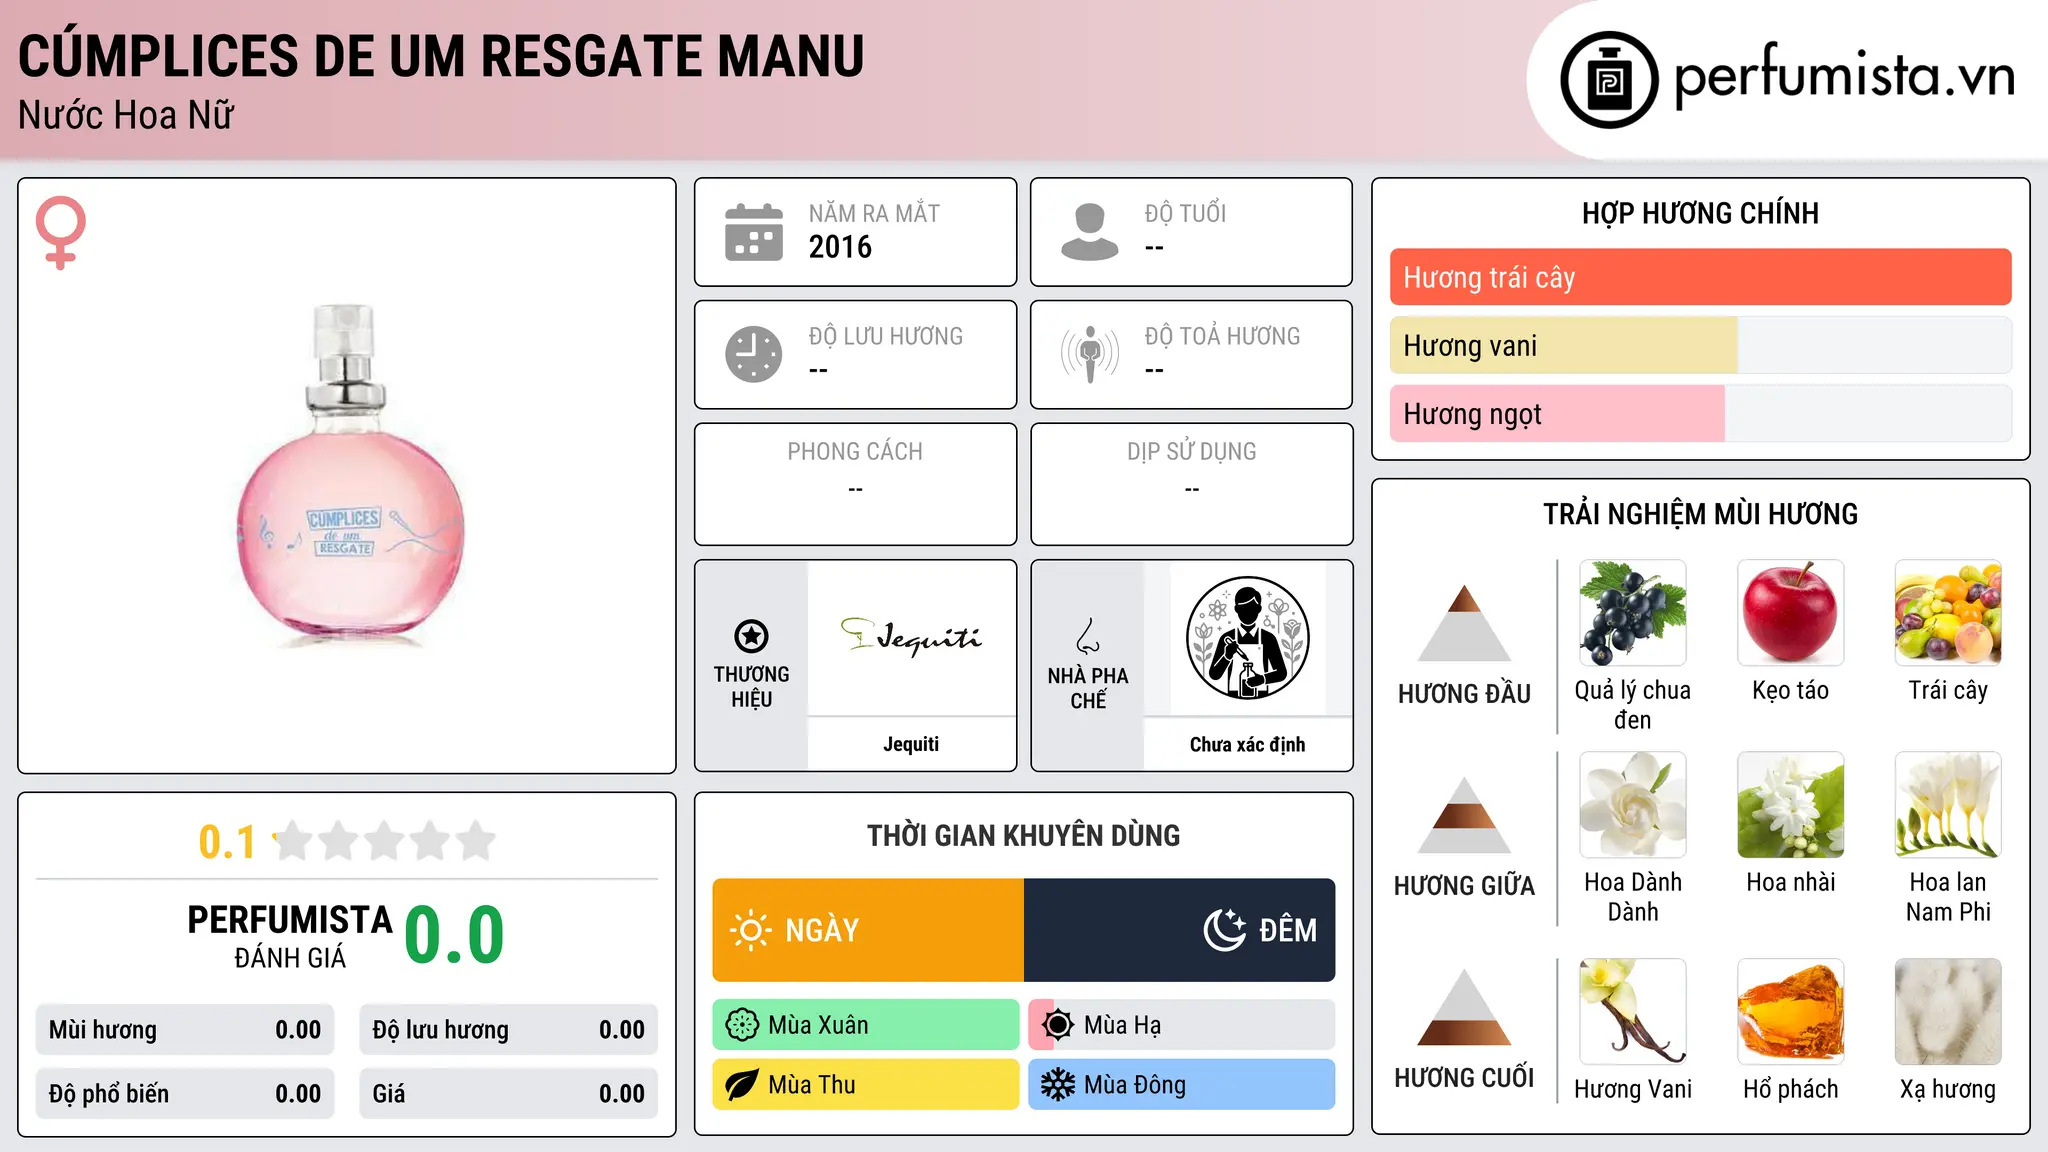
Task: Click the Hương giữa pyramid icon
Action: click(1464, 815)
